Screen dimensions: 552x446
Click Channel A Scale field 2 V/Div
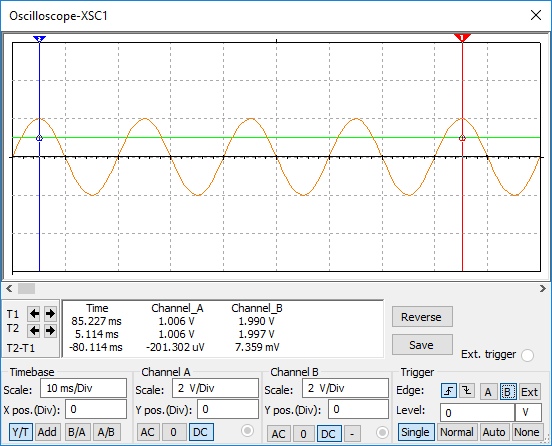215,388
